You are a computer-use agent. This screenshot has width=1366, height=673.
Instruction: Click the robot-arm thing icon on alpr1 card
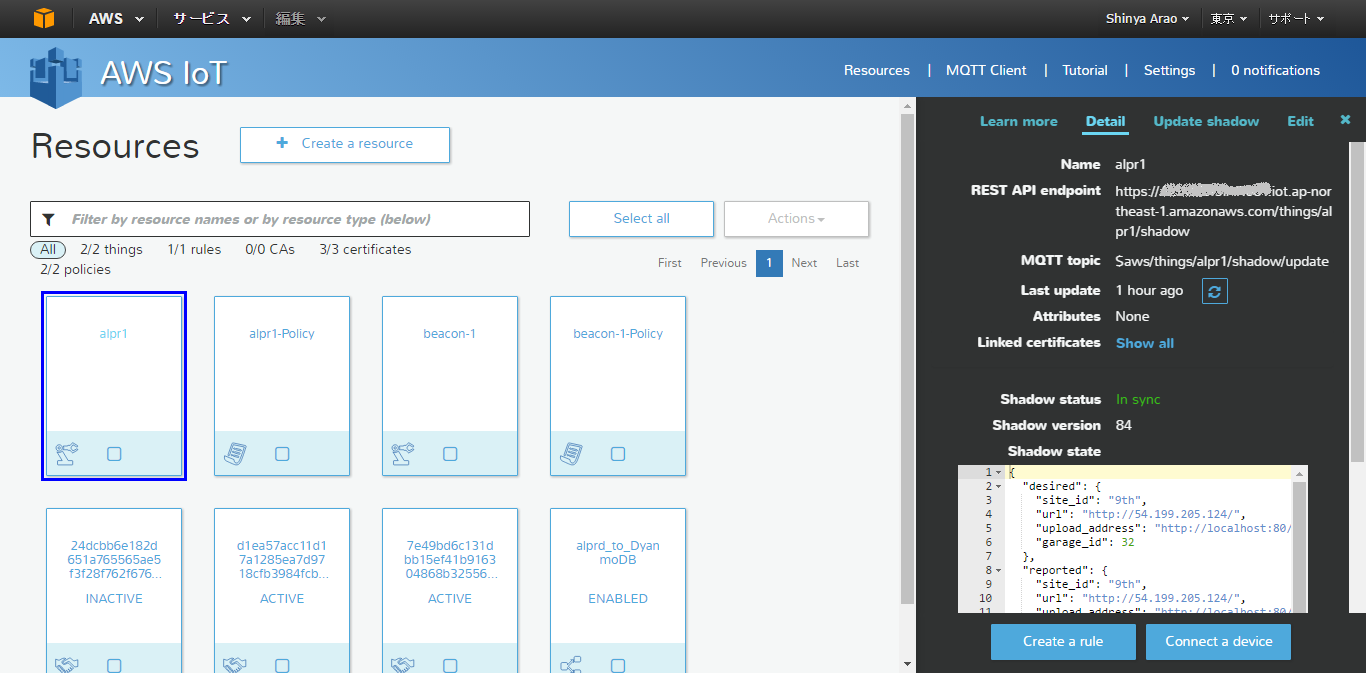(67, 453)
